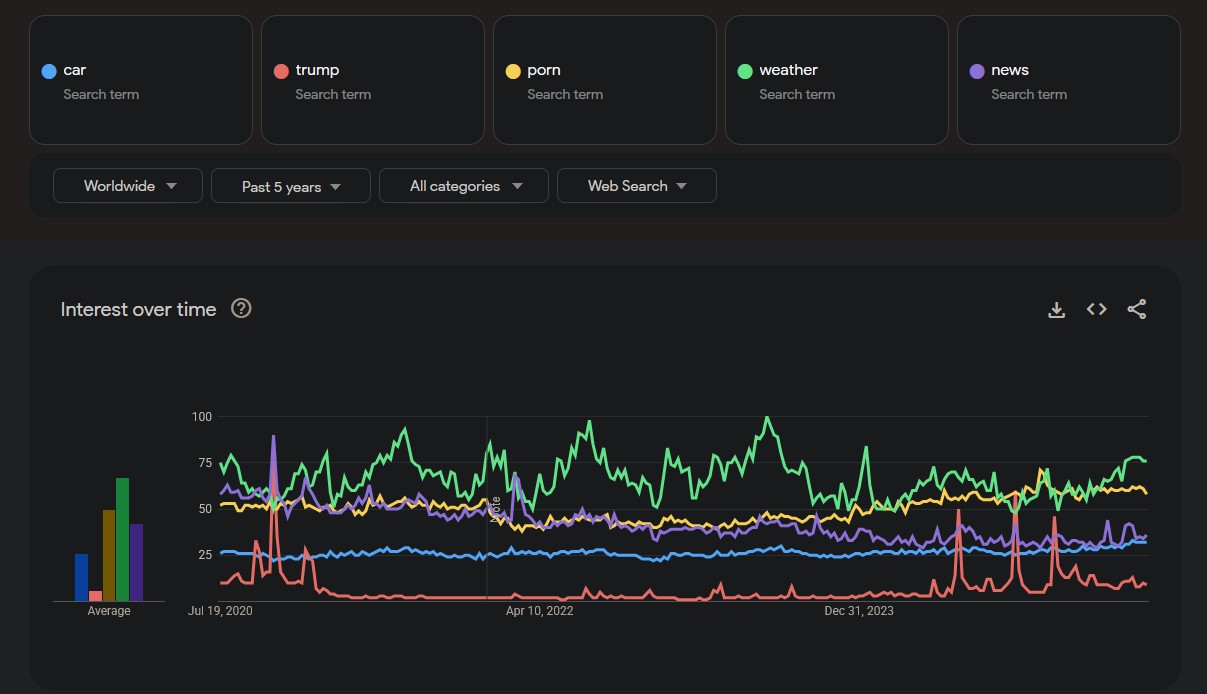Click the 100 y-axis label
This screenshot has height=694, width=1207.
[x=201, y=416]
